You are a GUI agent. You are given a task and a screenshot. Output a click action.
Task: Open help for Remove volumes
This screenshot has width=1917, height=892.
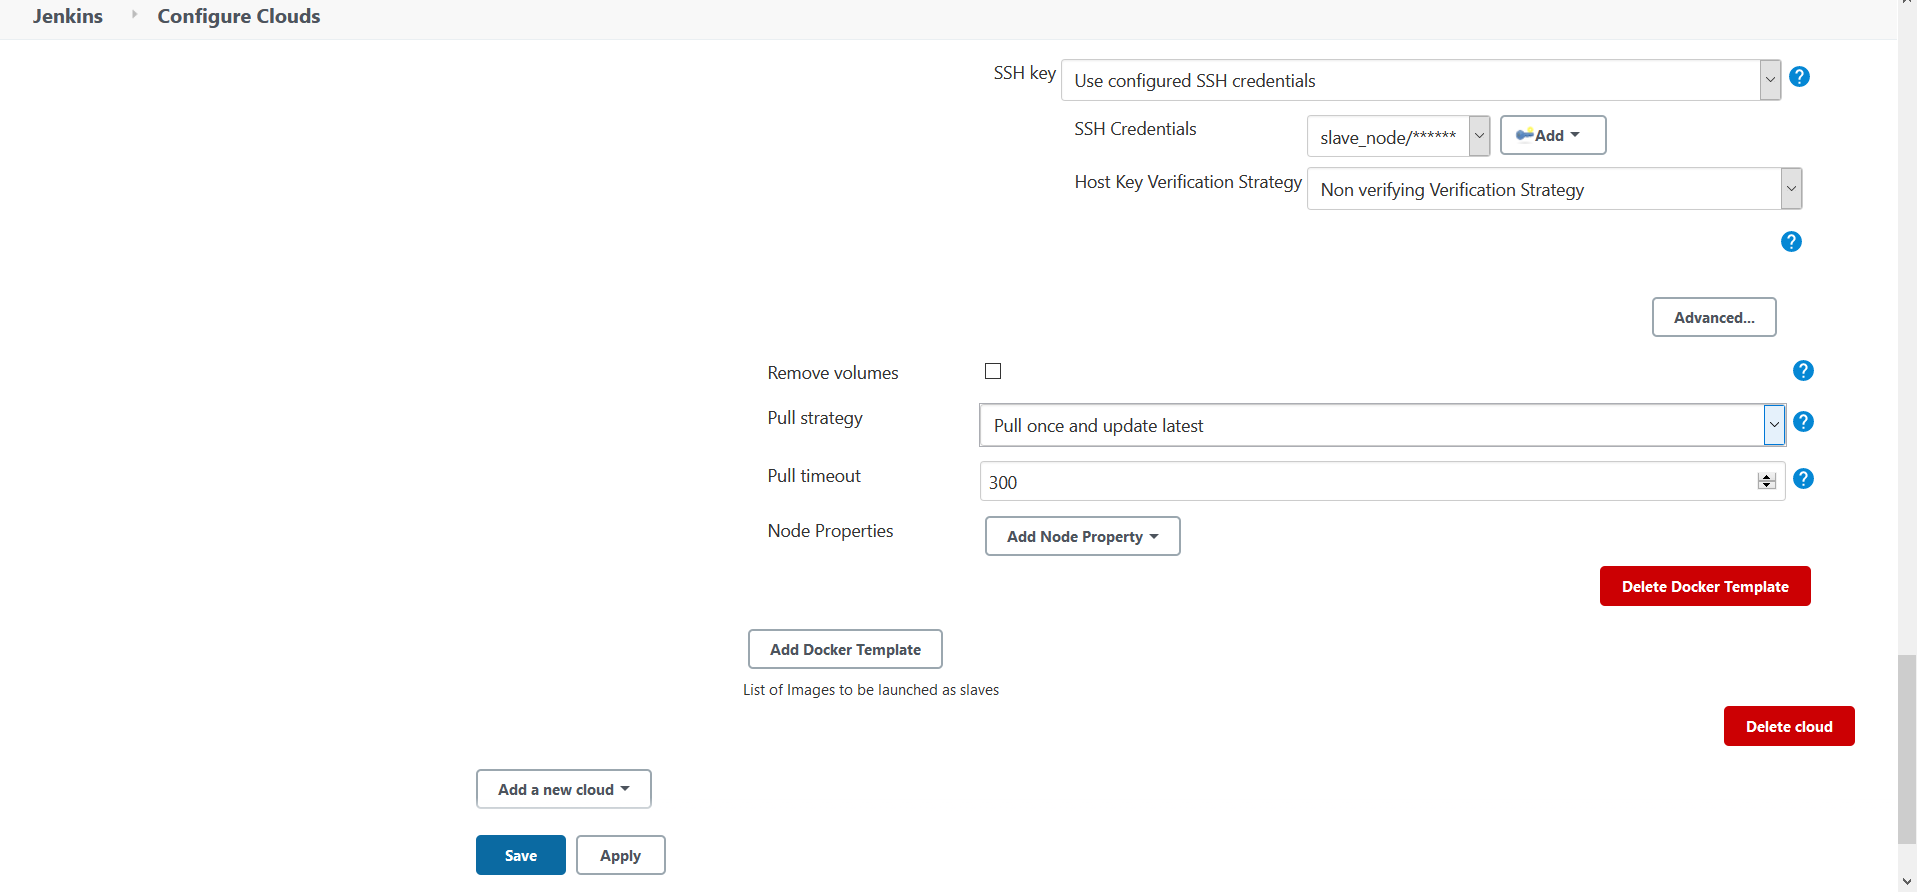[x=1803, y=371]
